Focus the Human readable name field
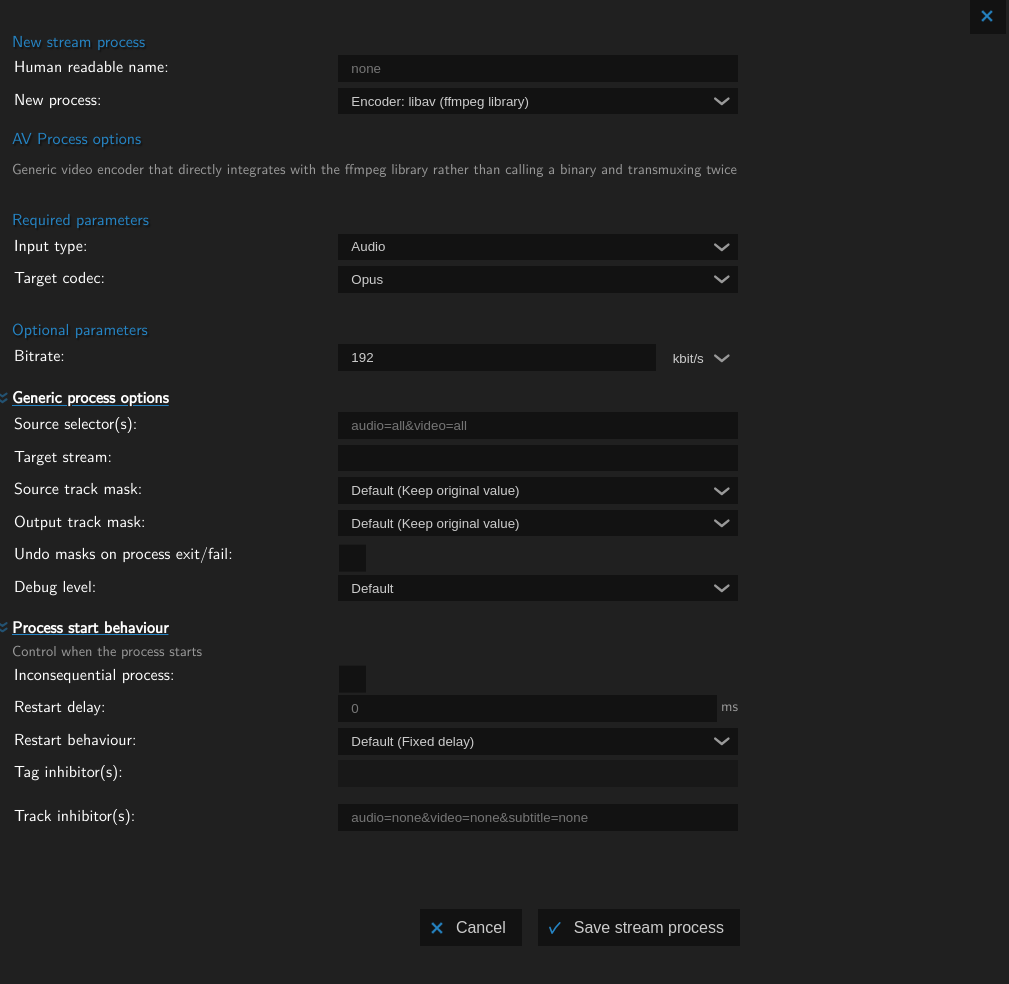 click(537, 69)
